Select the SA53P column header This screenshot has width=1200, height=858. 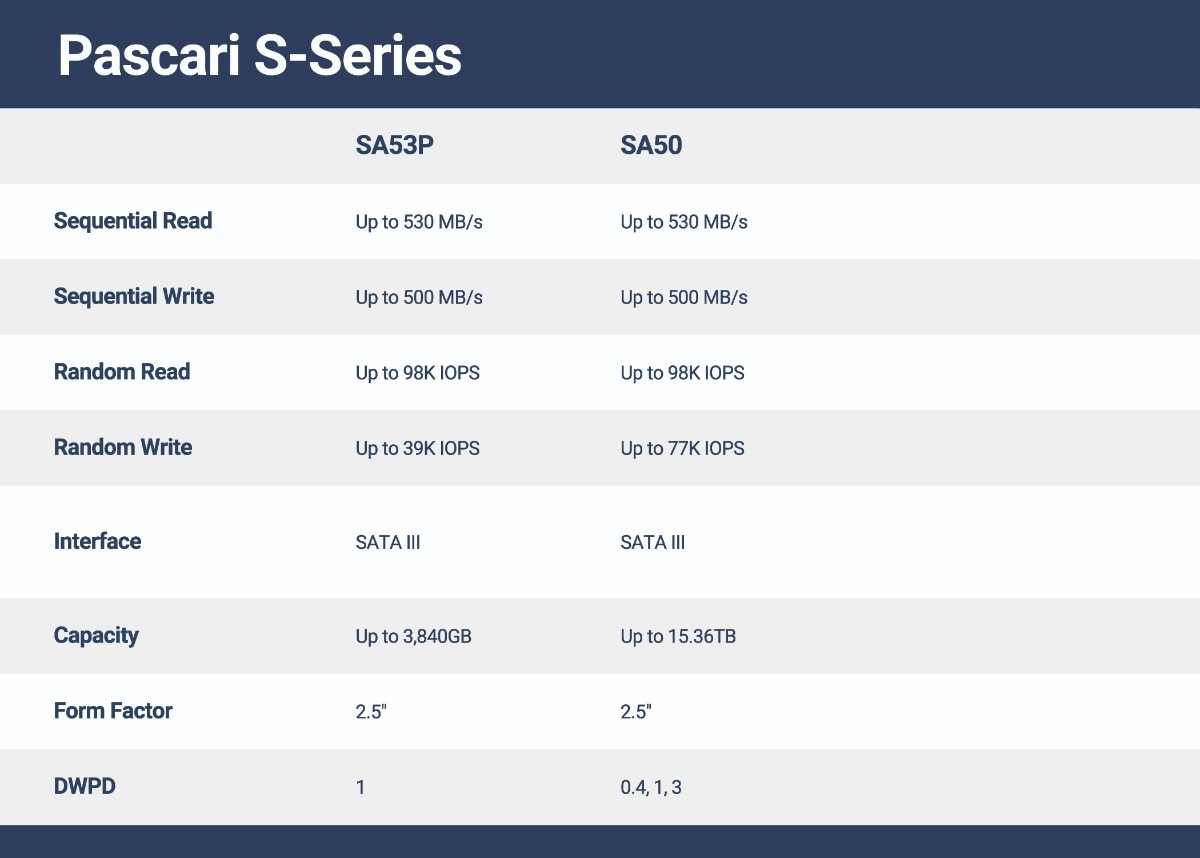pyautogui.click(x=394, y=146)
